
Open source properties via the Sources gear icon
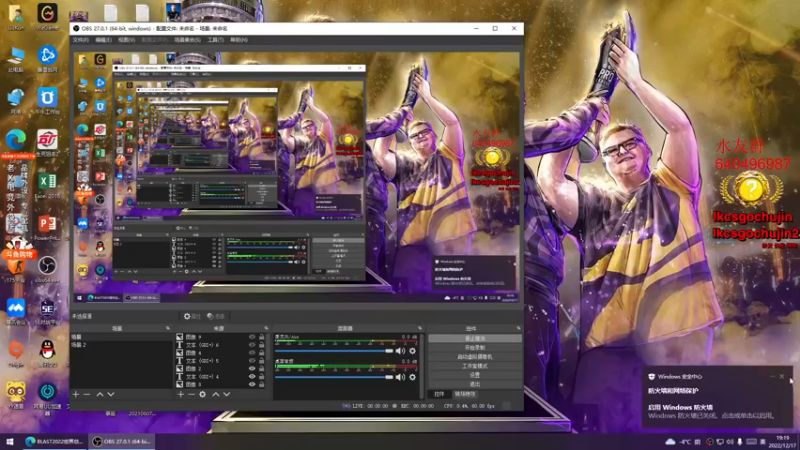pos(203,394)
